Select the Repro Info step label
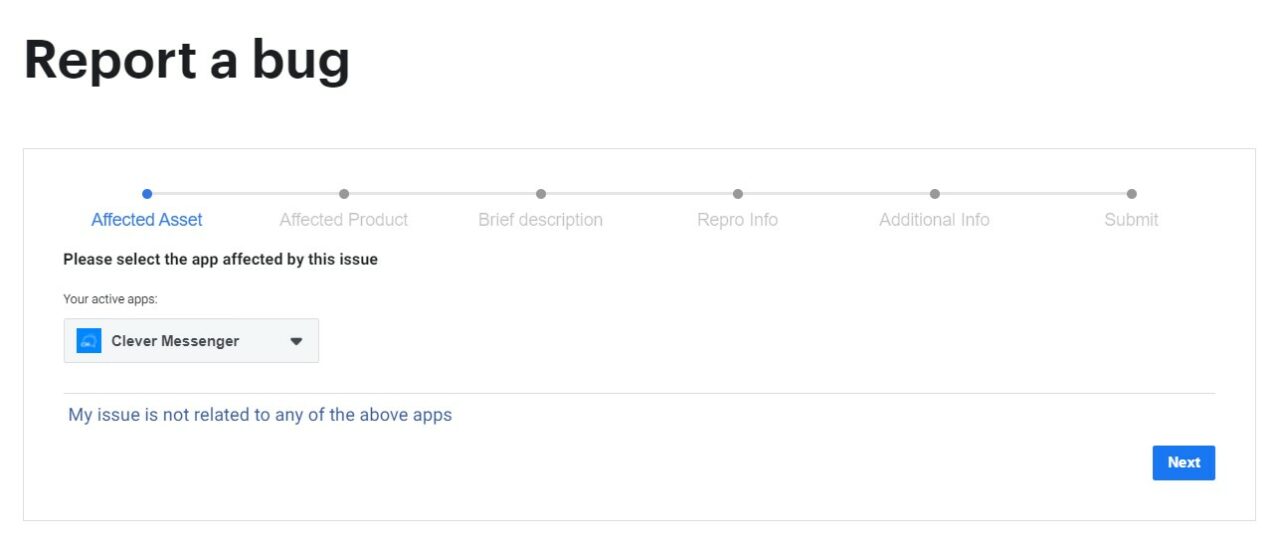 [738, 220]
